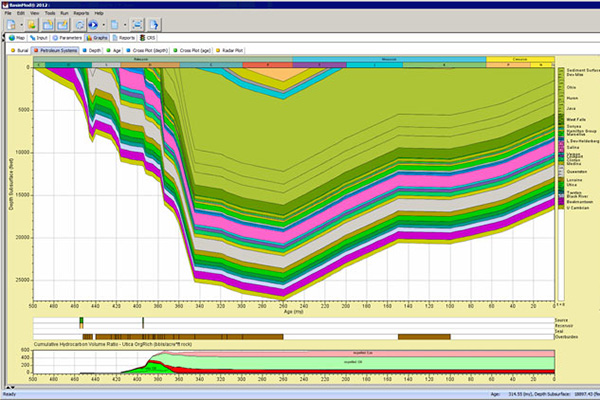Click the Overburden bar in the petroleum events chart

click(x=200, y=336)
